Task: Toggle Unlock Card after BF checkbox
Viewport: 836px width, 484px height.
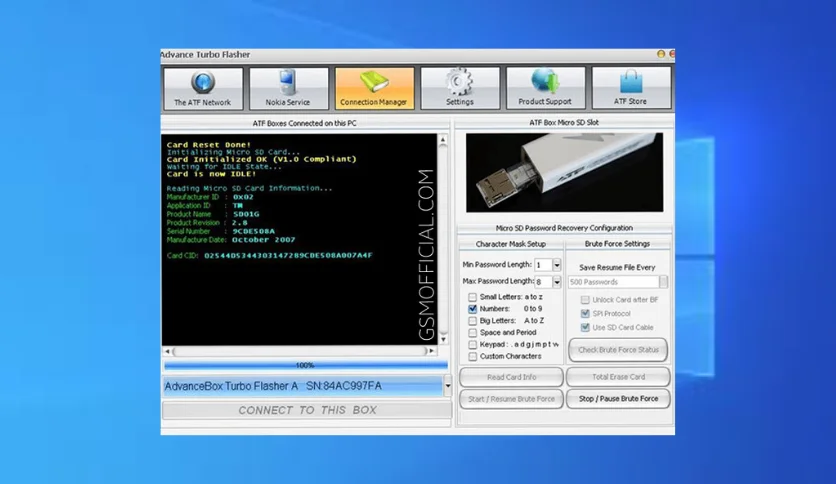Action: 585,300
